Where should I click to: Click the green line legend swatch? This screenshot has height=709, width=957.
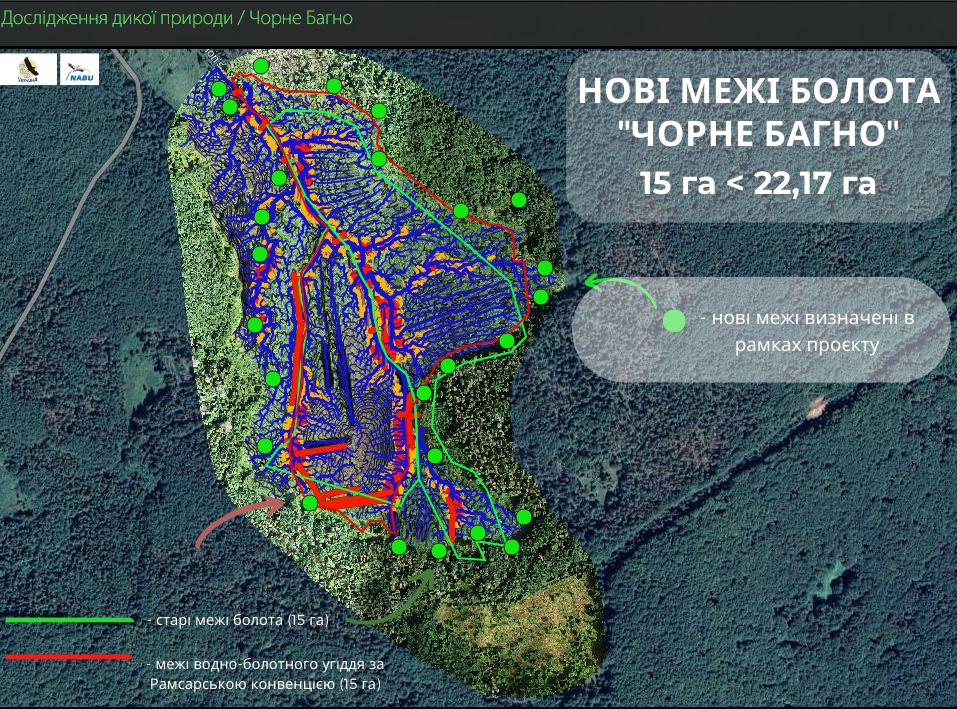click(x=68, y=620)
